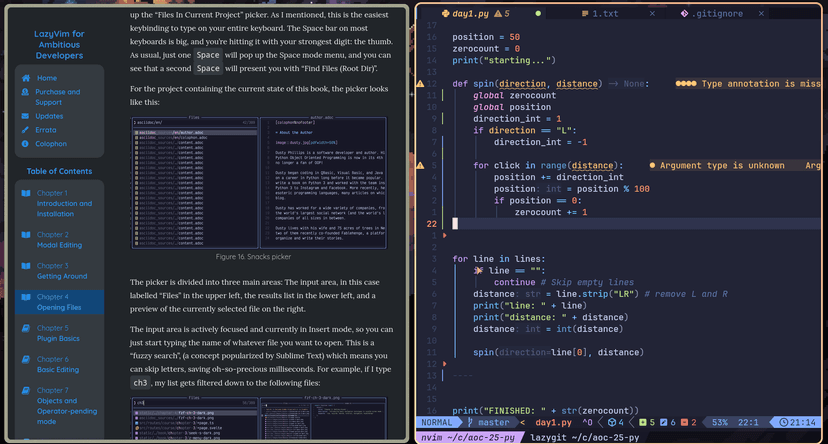Screen dimensions: 828x444
Task: Click the git icon on .gitignore tab
Action: click(684, 14)
